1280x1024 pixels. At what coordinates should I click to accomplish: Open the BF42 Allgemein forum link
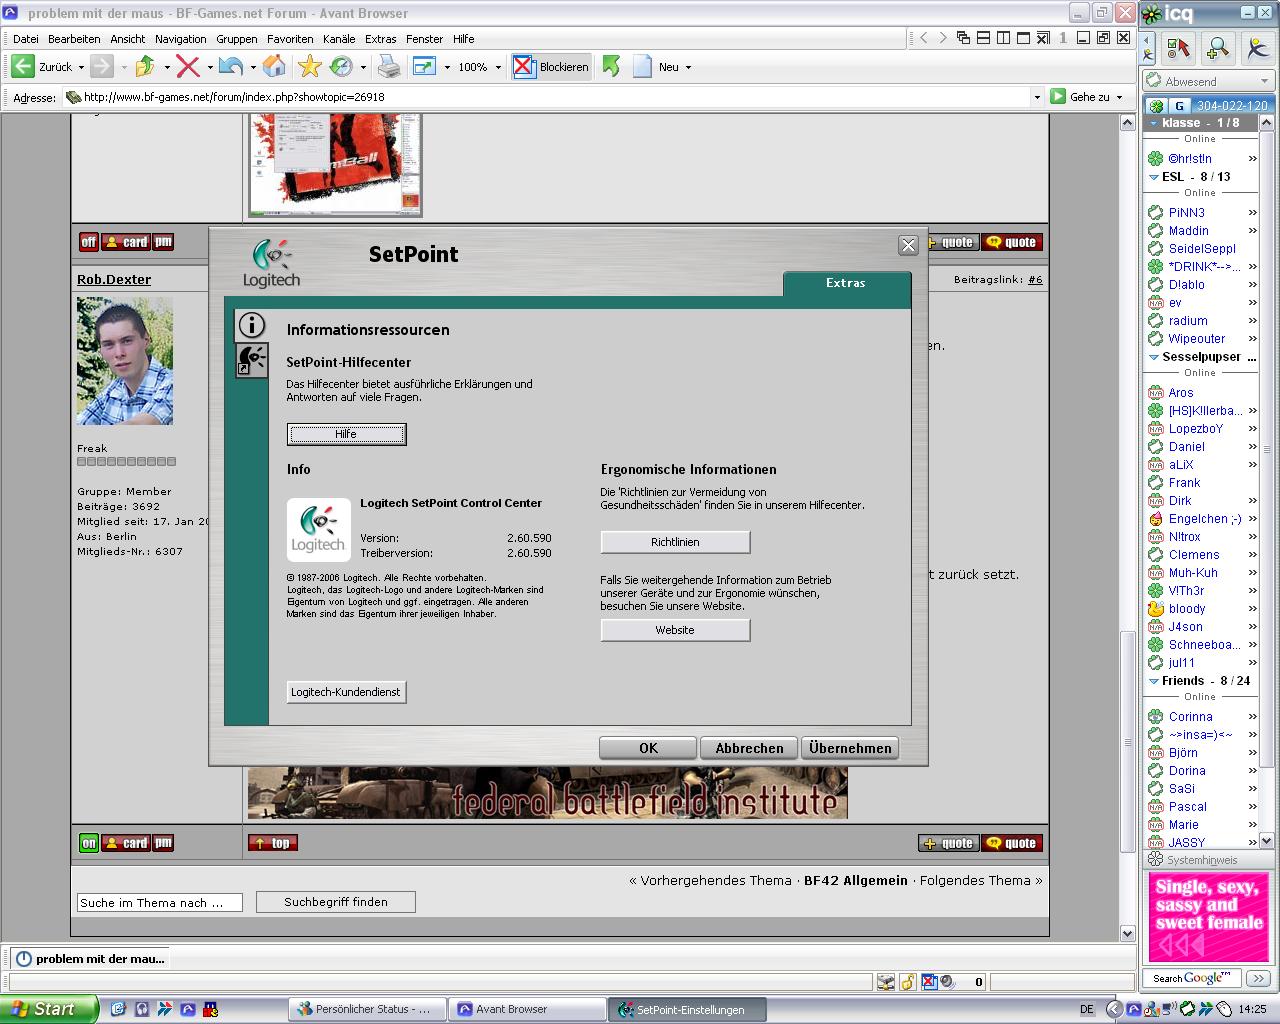coord(856,881)
